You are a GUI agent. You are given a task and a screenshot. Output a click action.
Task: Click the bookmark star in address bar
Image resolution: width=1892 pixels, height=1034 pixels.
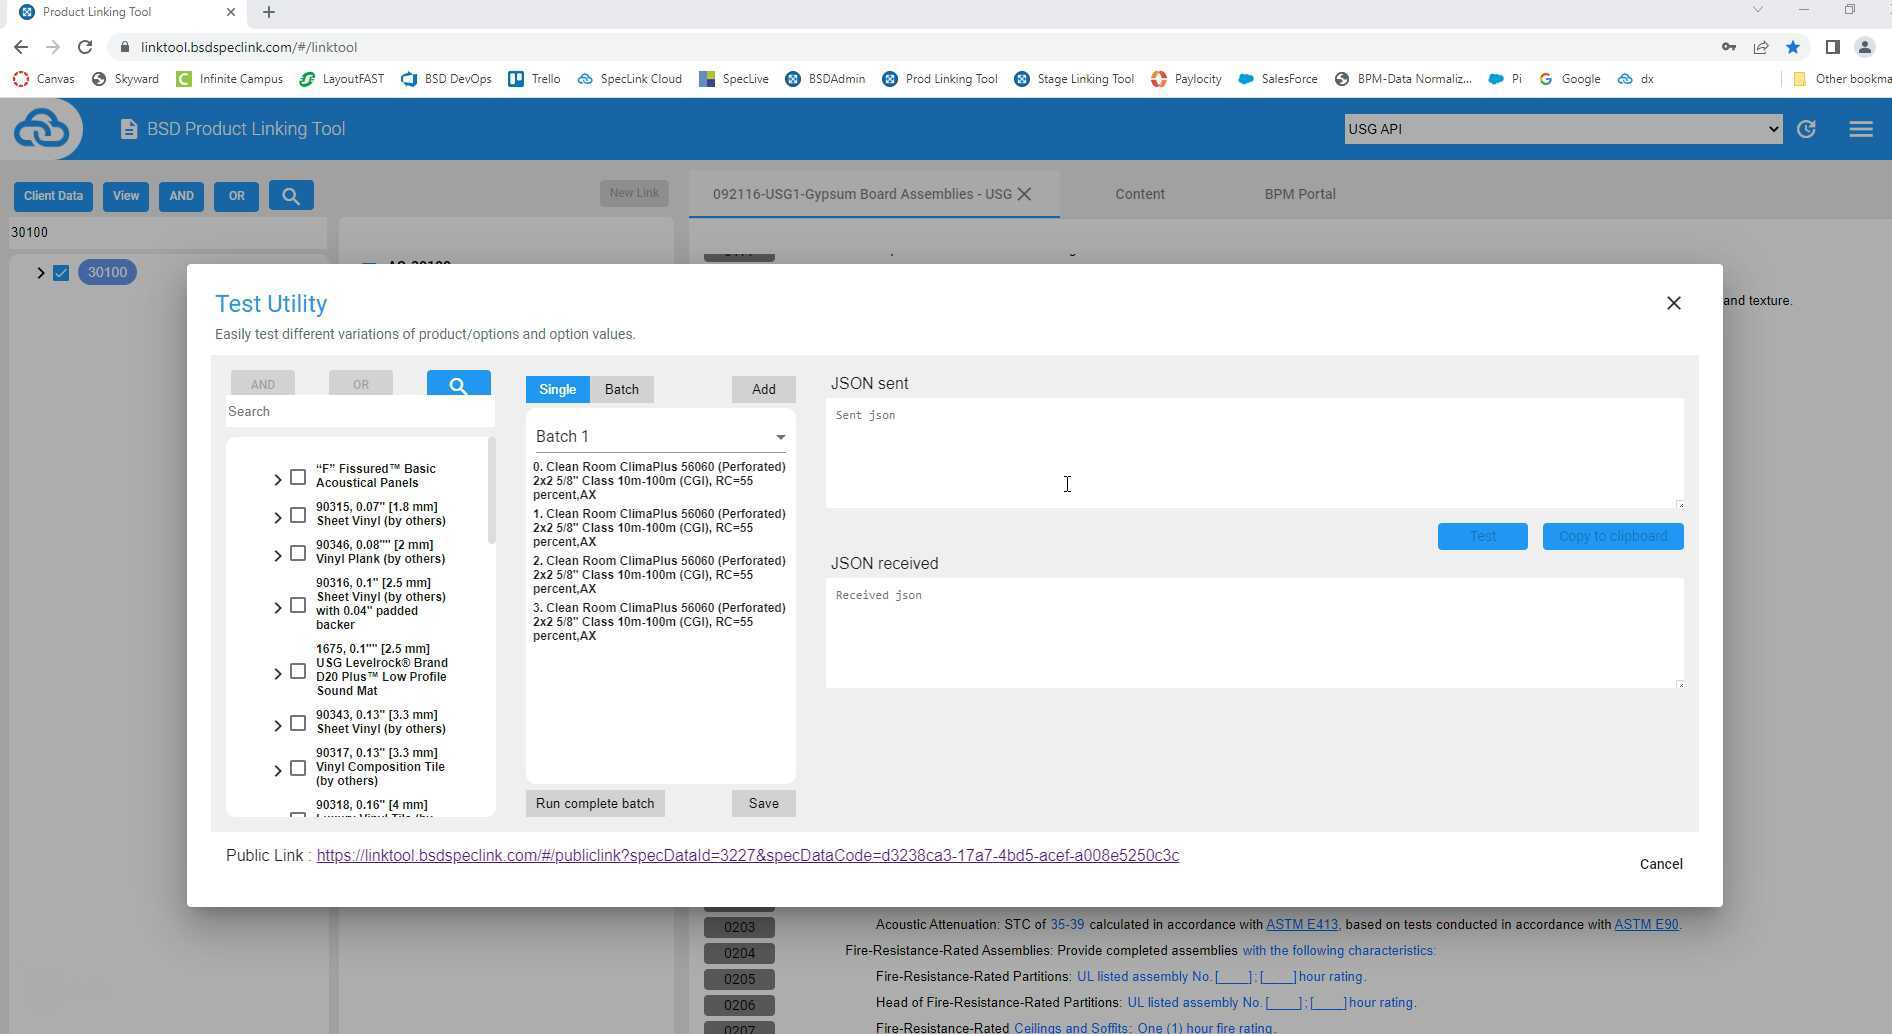[1792, 47]
